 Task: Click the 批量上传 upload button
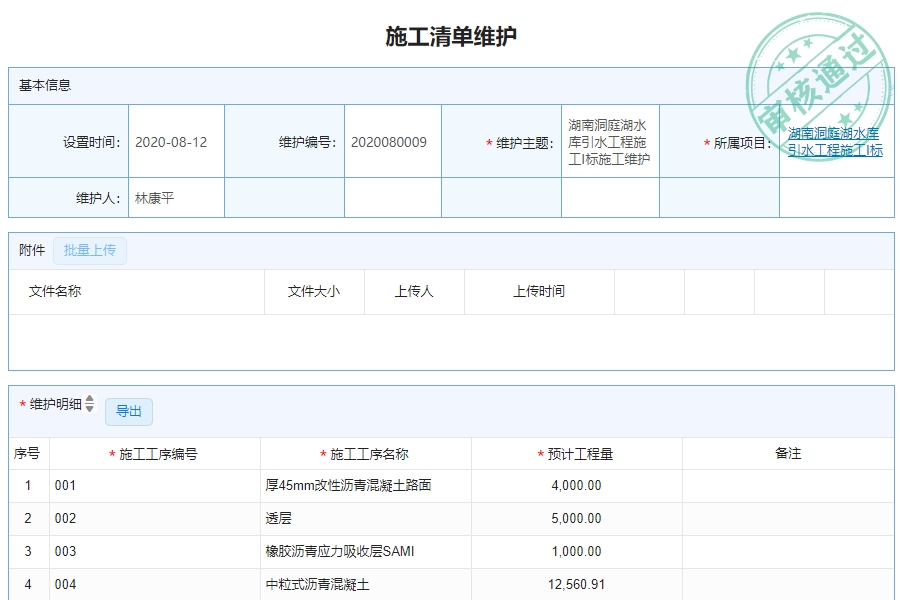pyautogui.click(x=89, y=251)
